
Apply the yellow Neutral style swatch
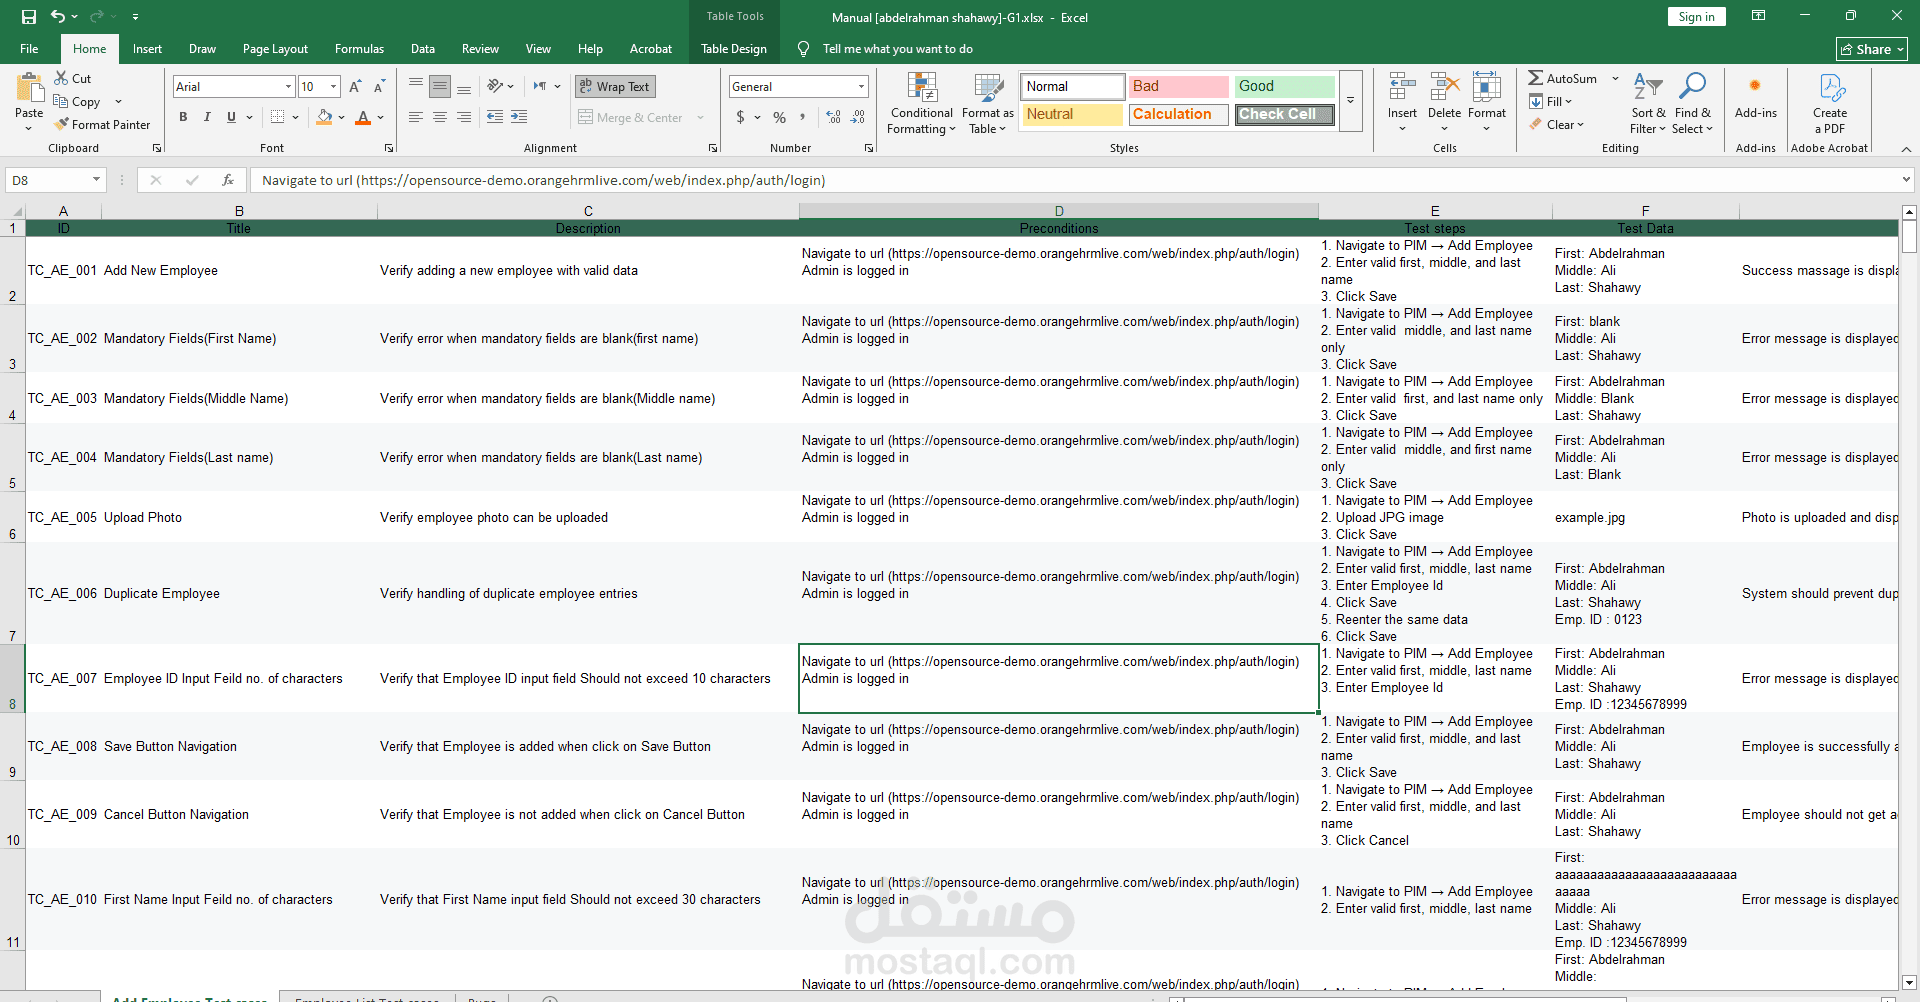1072,114
